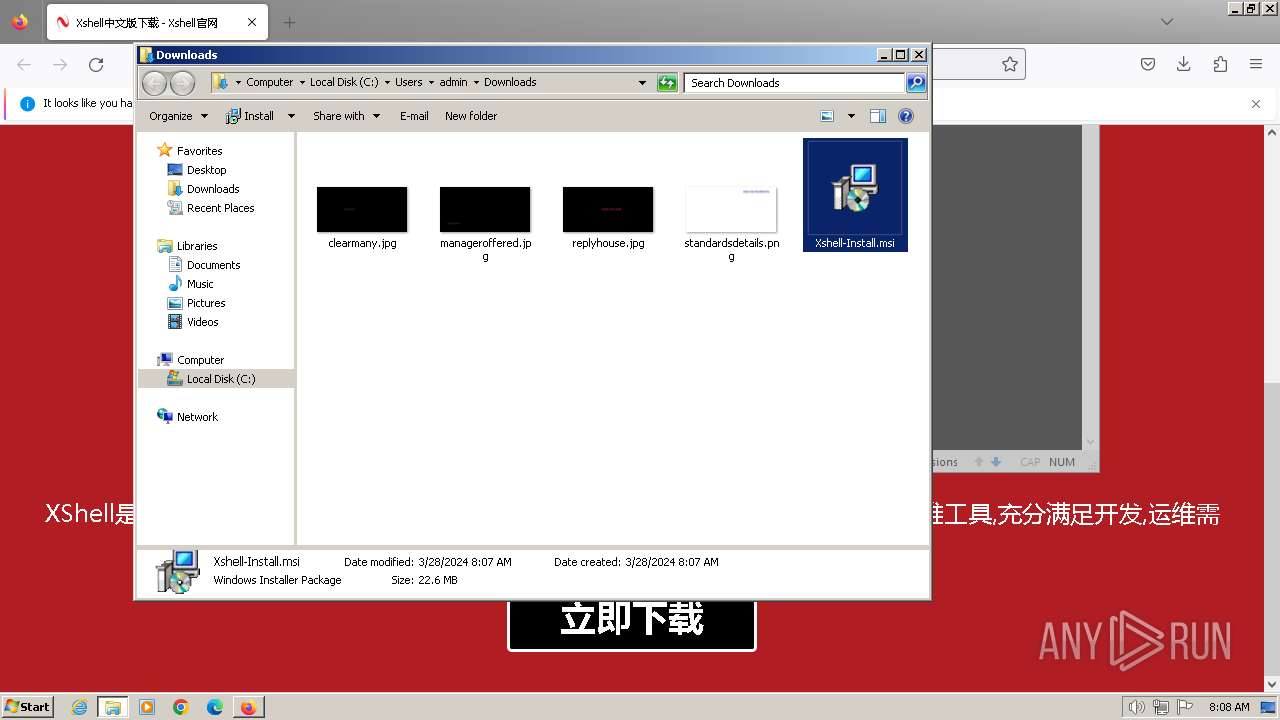Click the volume tray icon
This screenshot has height=720, width=1280.
coord(1137,707)
